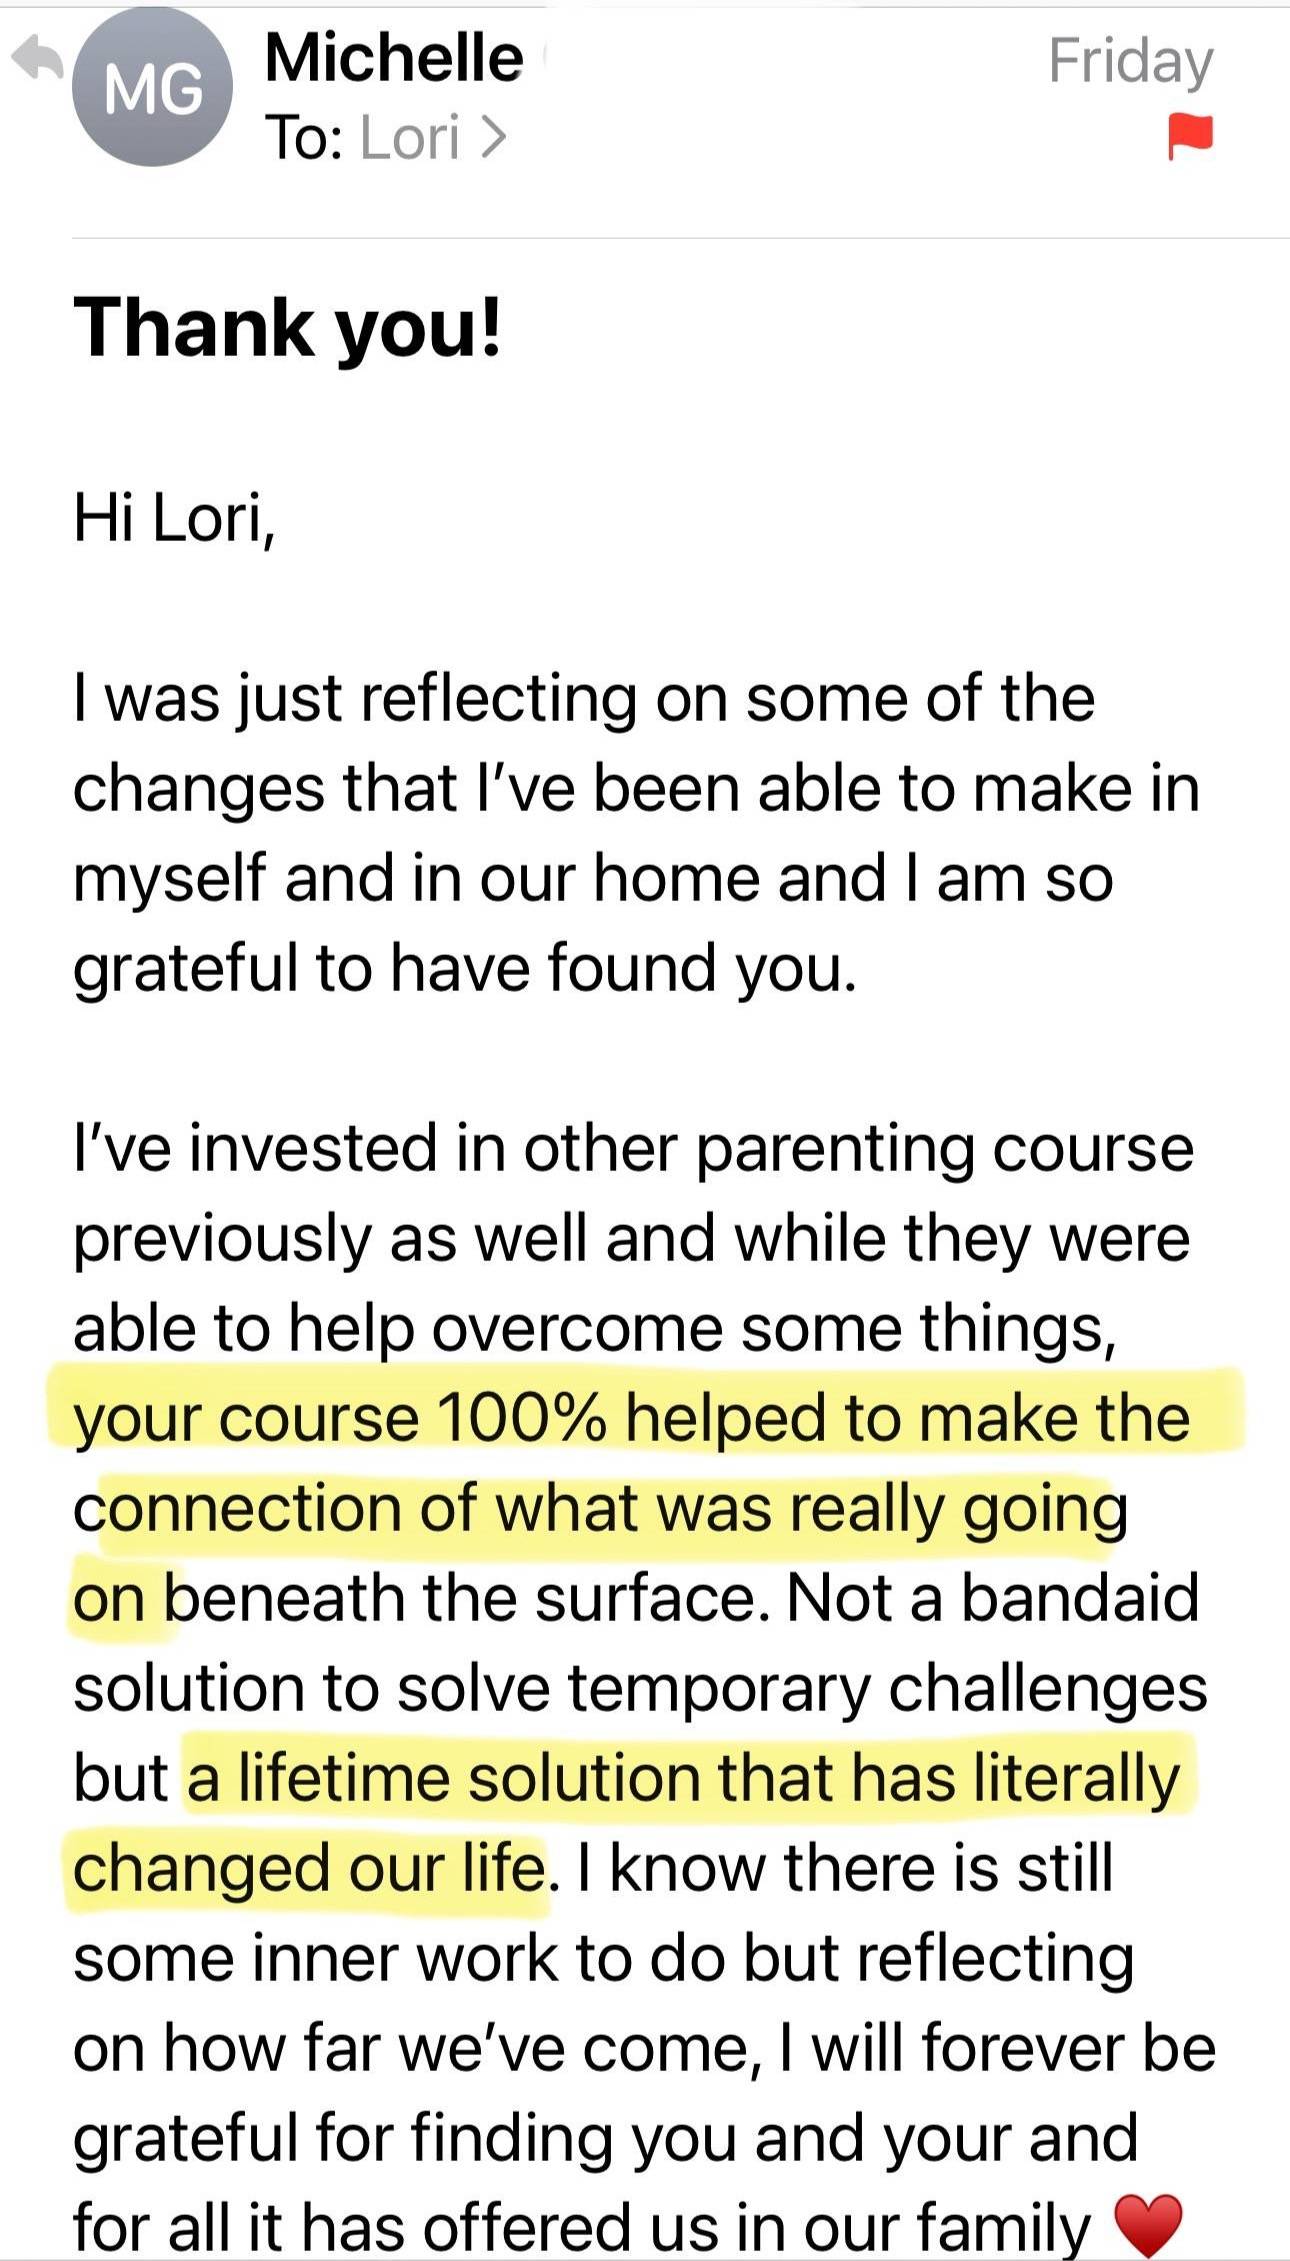Select recipient Lori in the To field
The width and height of the screenshot is (1290, 2261).
[x=410, y=137]
